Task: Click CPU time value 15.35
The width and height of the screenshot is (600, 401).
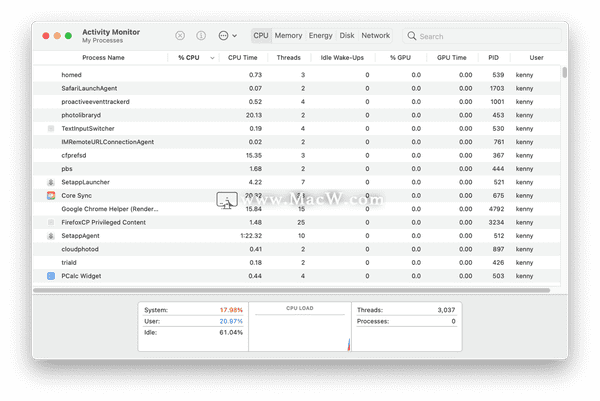Action: (x=254, y=155)
